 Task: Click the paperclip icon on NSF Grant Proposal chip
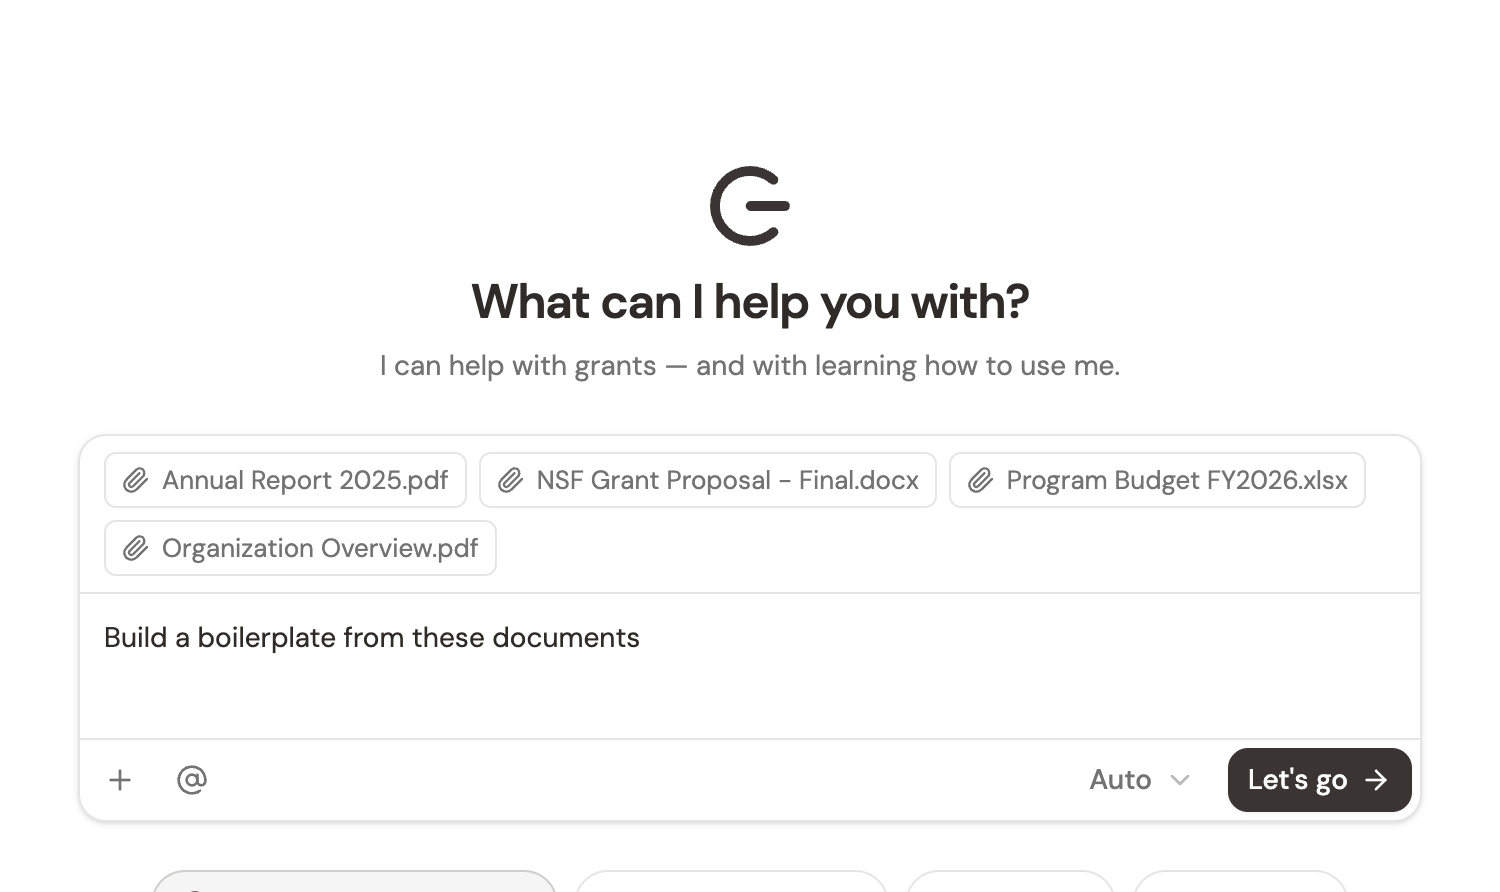510,480
